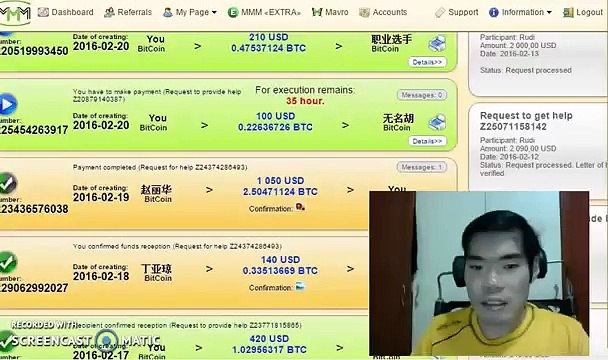The height and width of the screenshot is (360, 608).
Task: Click the My Page user icon
Action: (x=168, y=12)
